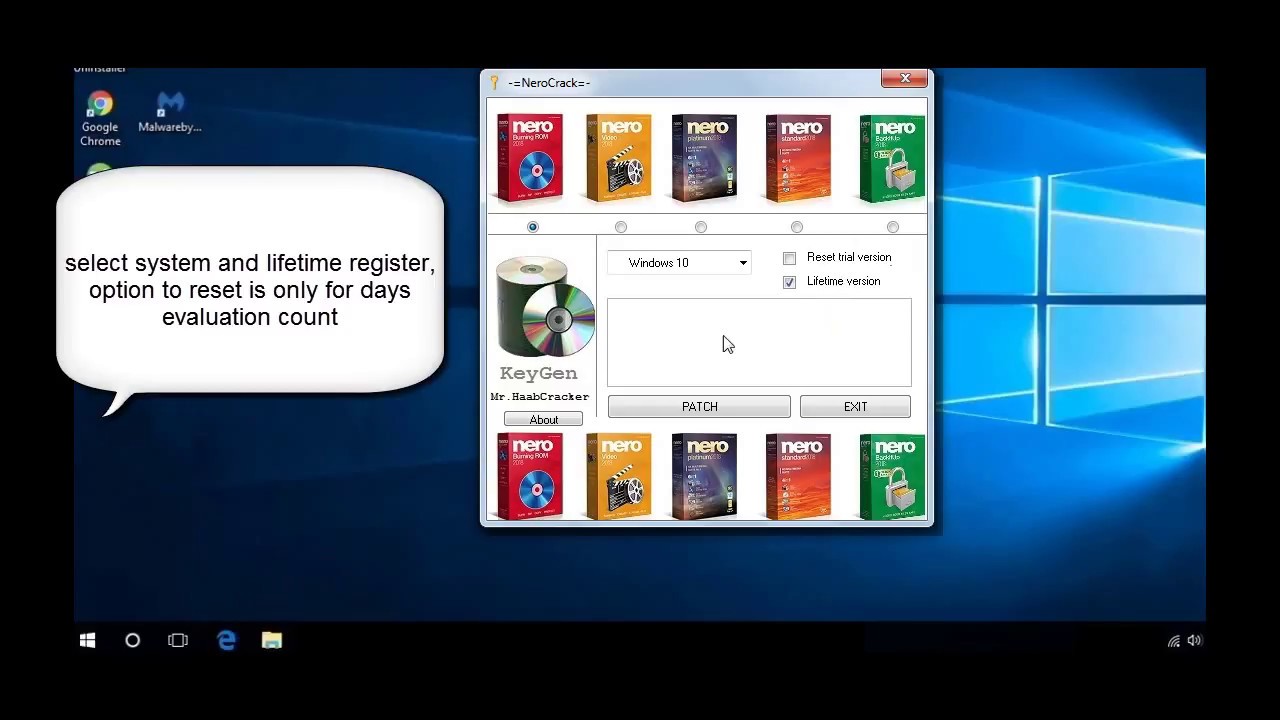Viewport: 1280px width, 720px height.
Task: Launch Microsoft Edge from the taskbar
Action: [x=226, y=641]
